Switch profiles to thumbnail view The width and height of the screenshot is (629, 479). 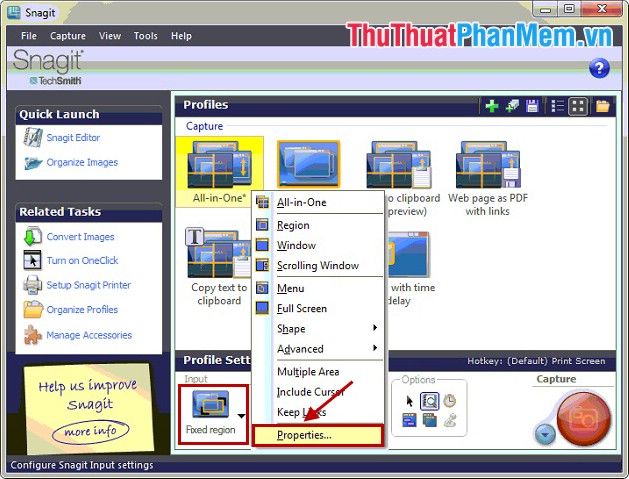tap(578, 106)
